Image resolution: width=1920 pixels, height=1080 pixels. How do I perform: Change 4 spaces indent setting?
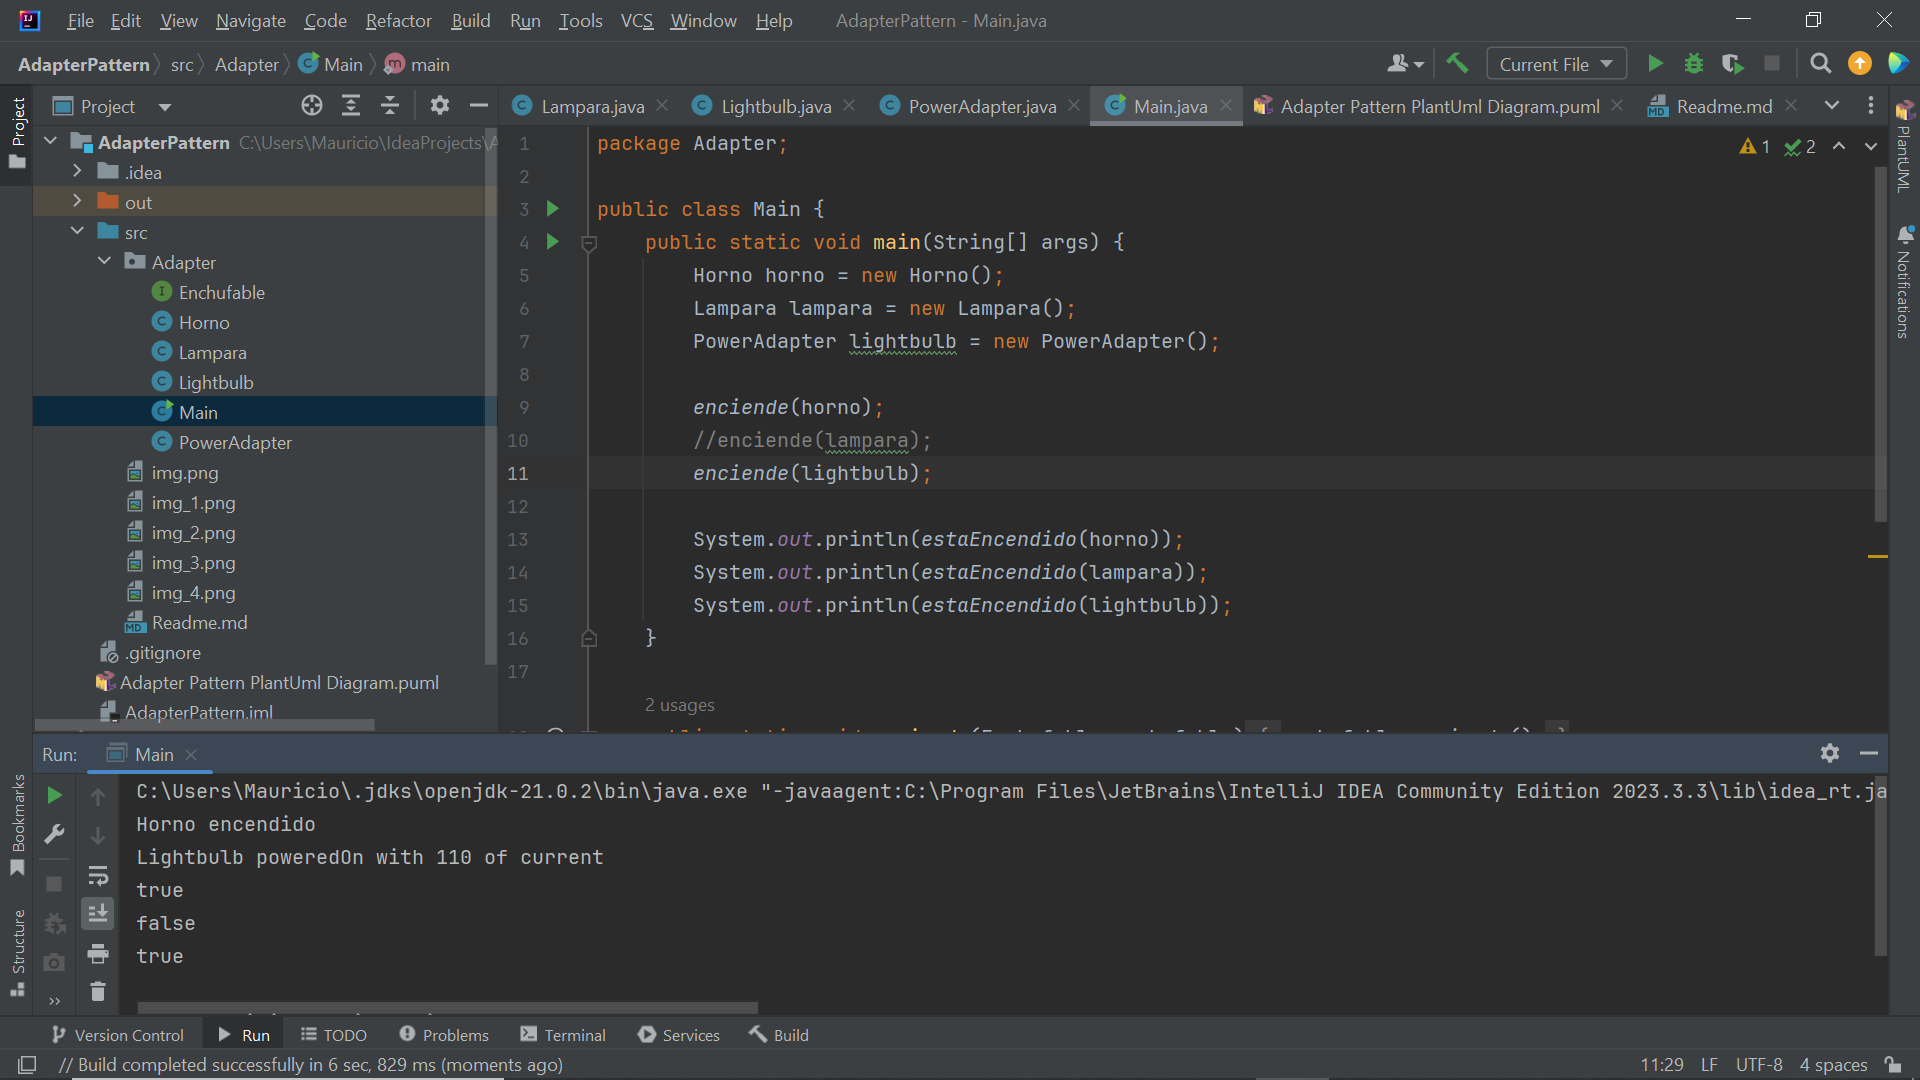point(1833,1065)
